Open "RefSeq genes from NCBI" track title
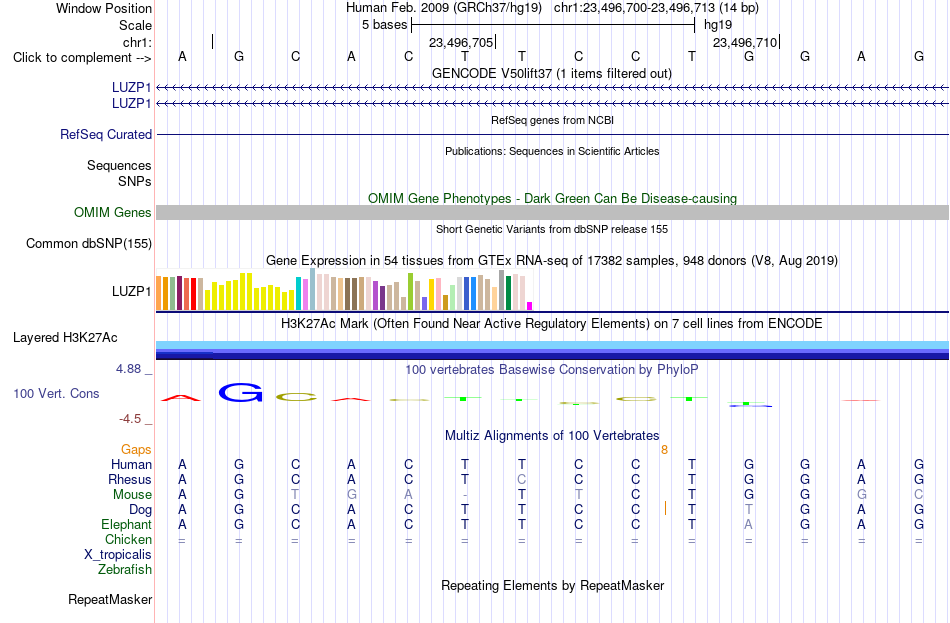This screenshot has height=623, width=950. tap(552, 120)
